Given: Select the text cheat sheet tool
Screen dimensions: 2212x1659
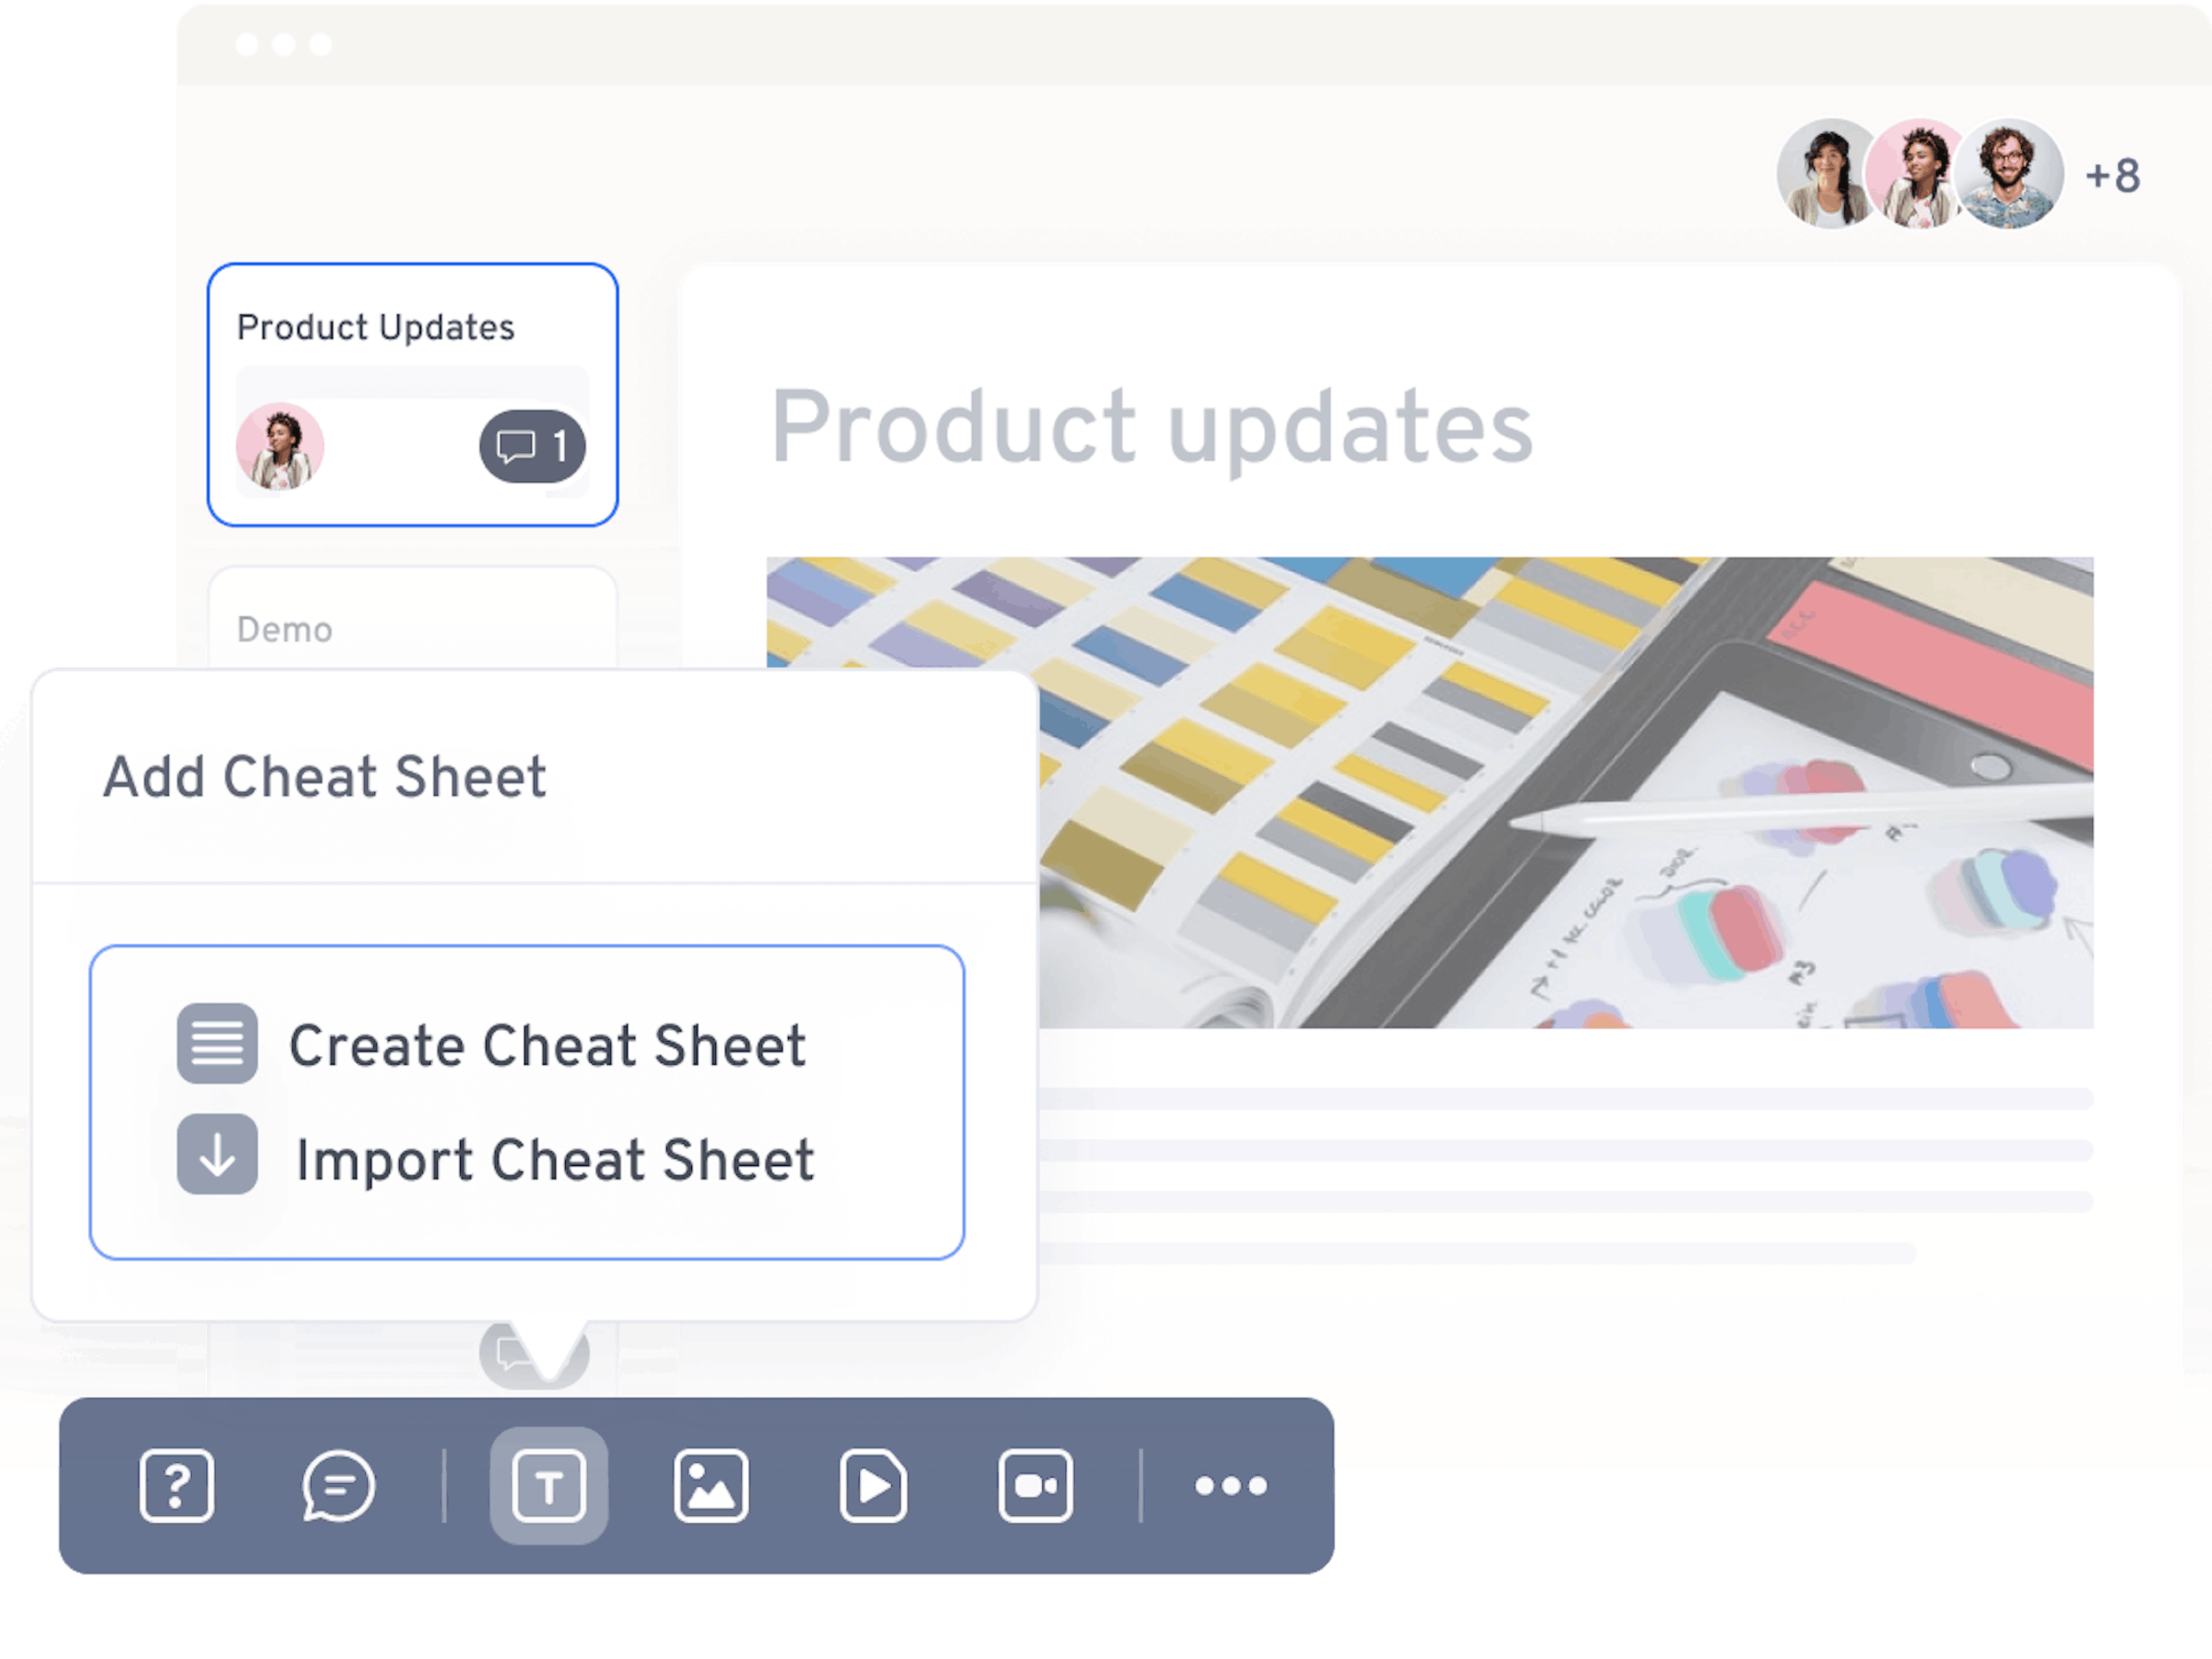Looking at the screenshot, I should pos(548,1485).
